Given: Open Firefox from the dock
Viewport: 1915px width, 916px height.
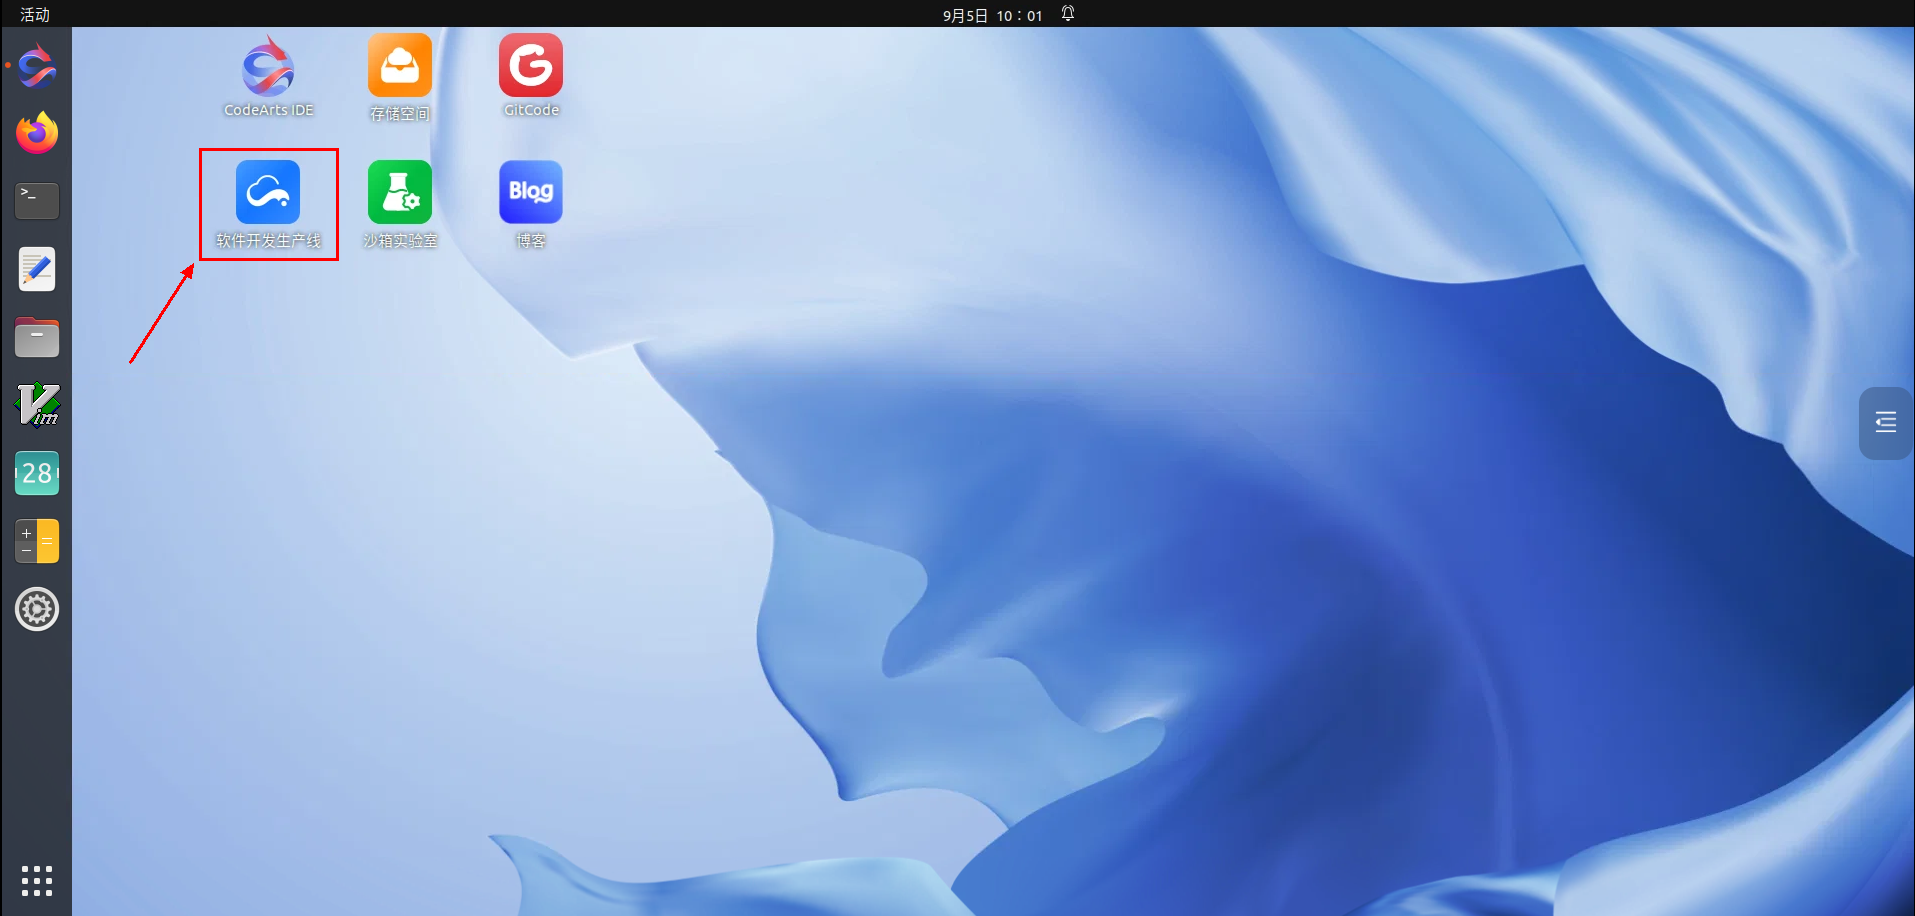Looking at the screenshot, I should click(x=37, y=133).
